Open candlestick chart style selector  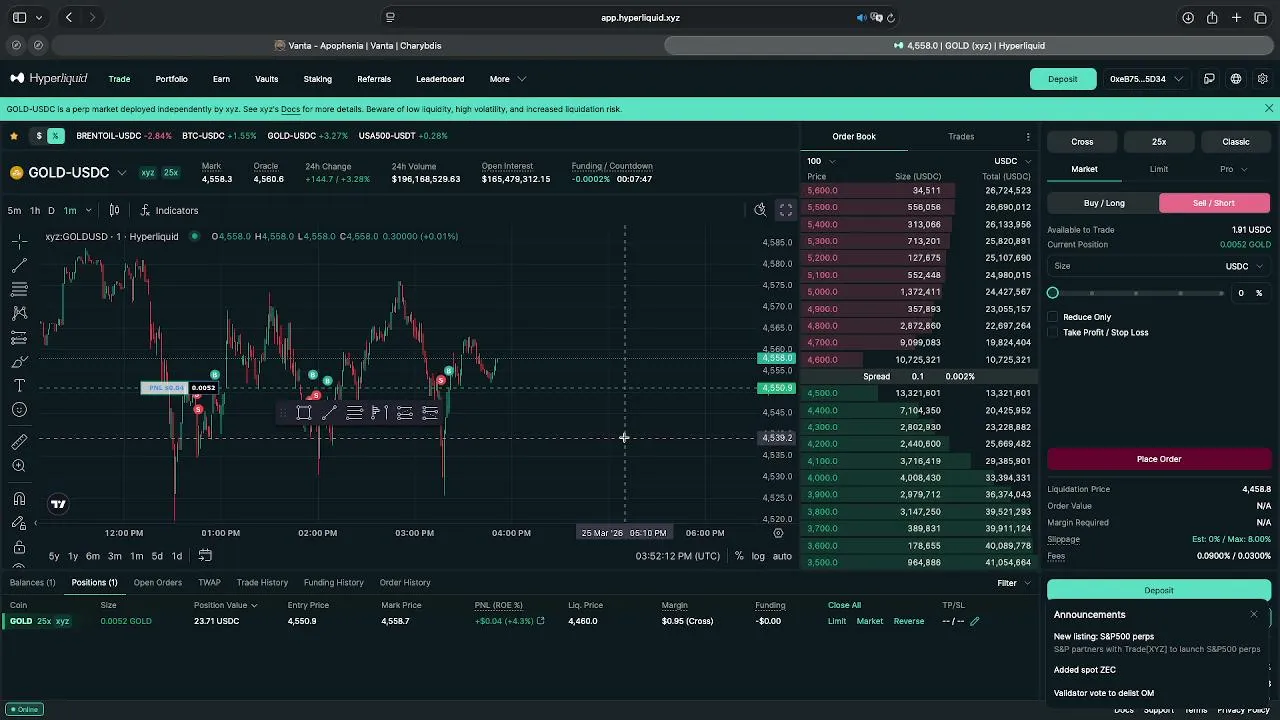point(114,210)
